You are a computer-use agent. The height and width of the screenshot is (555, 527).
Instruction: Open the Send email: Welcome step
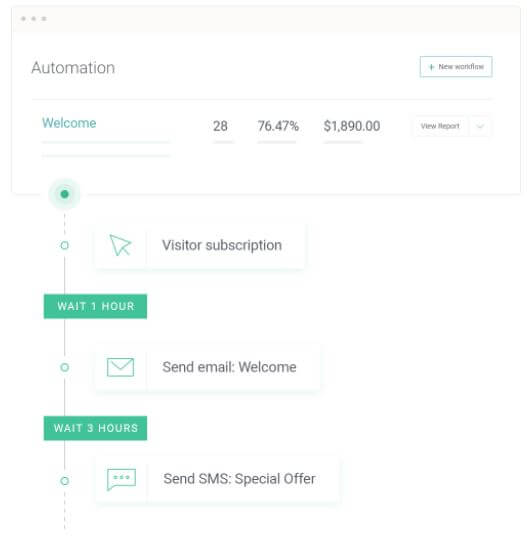coord(208,367)
